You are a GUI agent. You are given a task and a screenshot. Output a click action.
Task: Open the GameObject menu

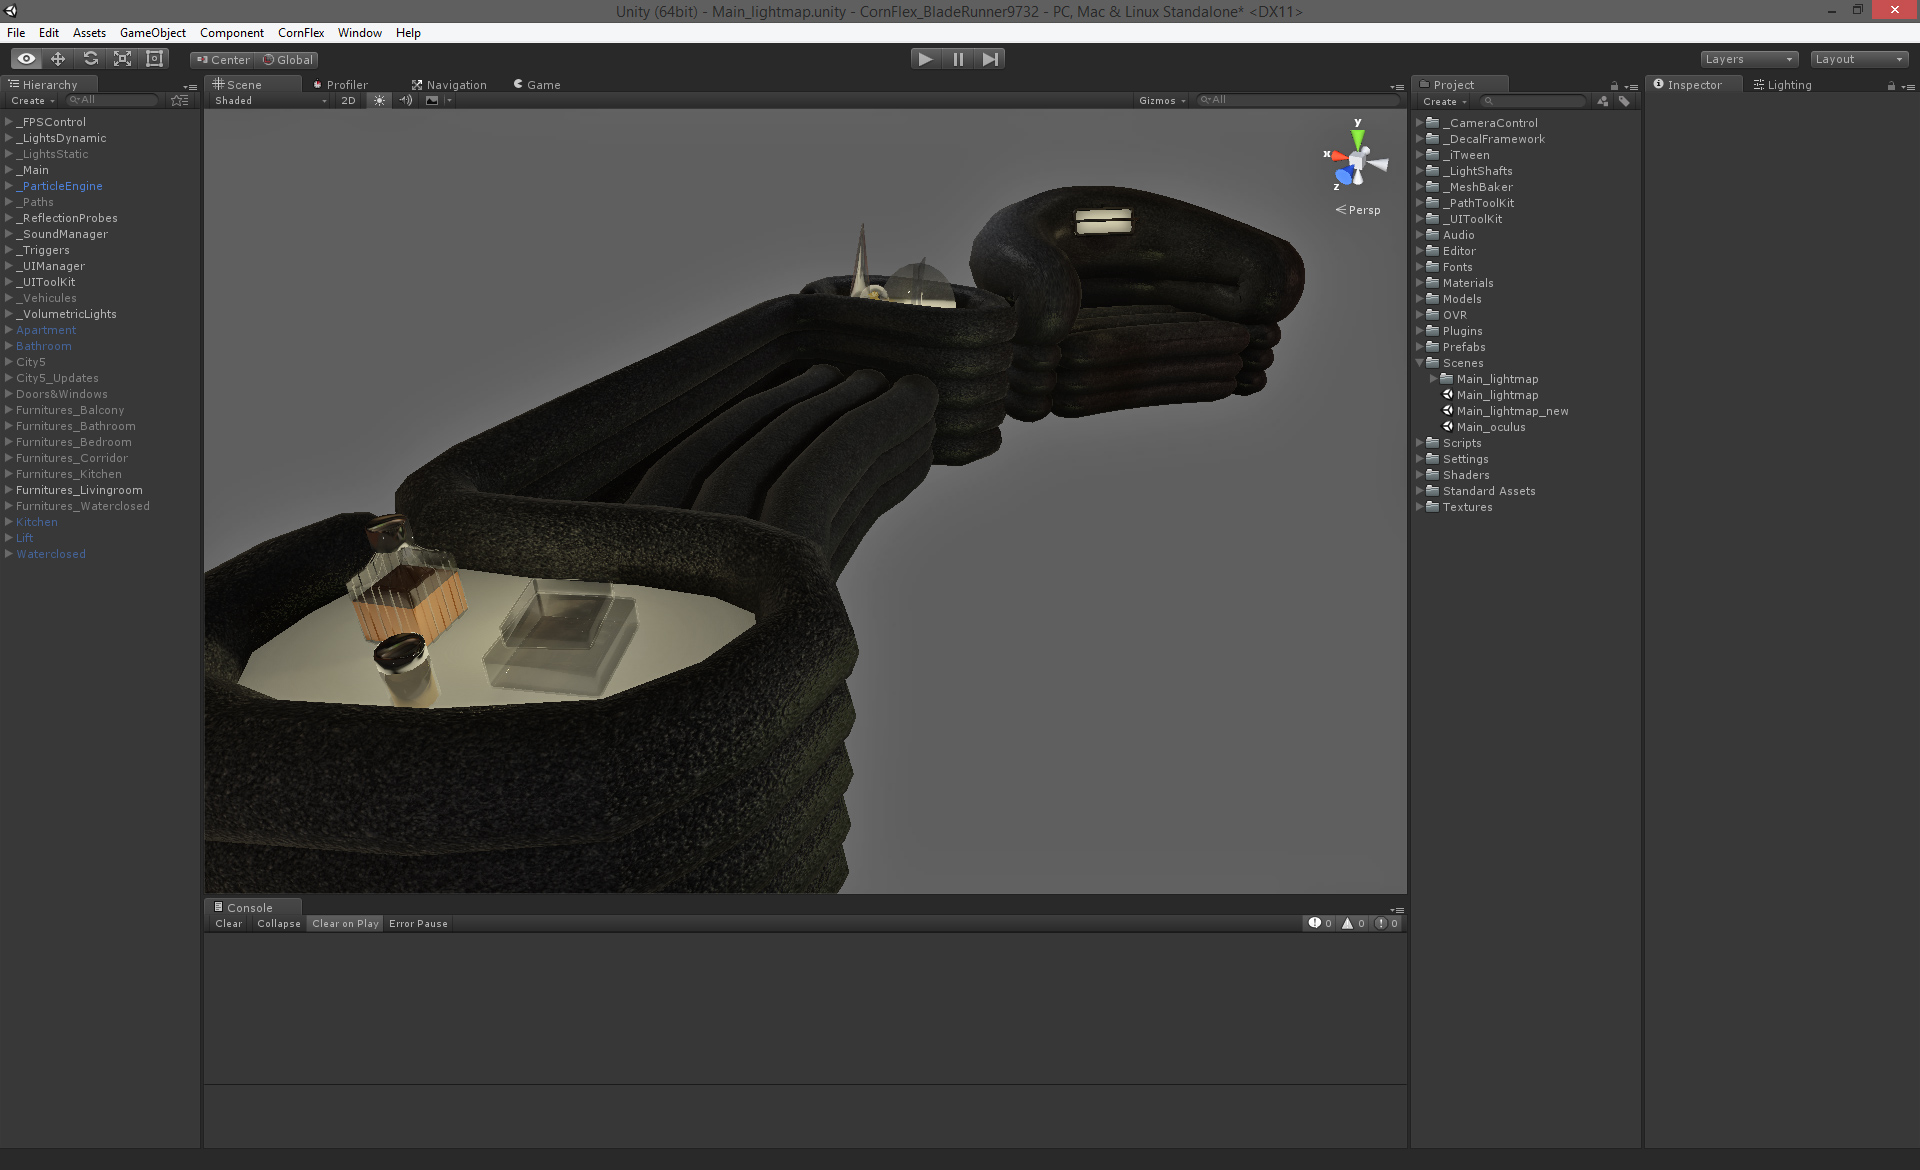(152, 33)
